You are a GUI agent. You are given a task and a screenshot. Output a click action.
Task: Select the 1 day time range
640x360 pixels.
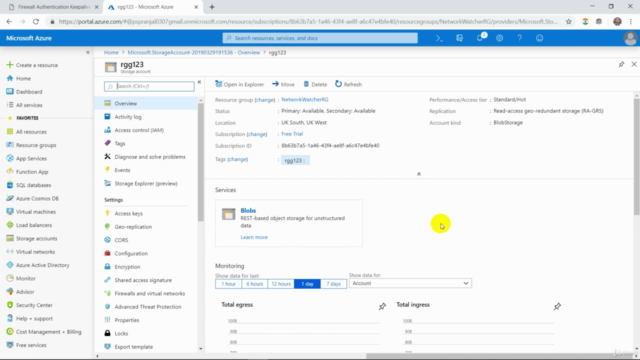point(307,284)
